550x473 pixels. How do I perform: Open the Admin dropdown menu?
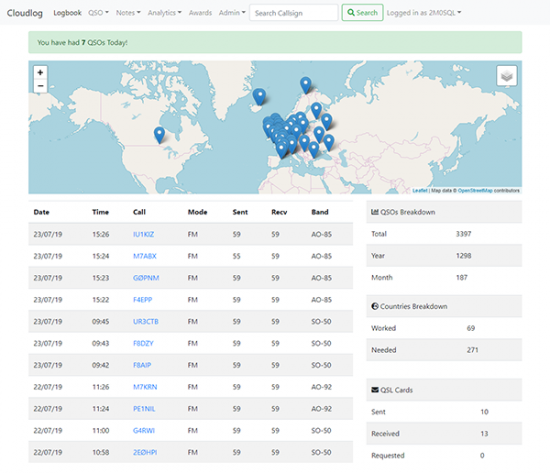click(232, 13)
